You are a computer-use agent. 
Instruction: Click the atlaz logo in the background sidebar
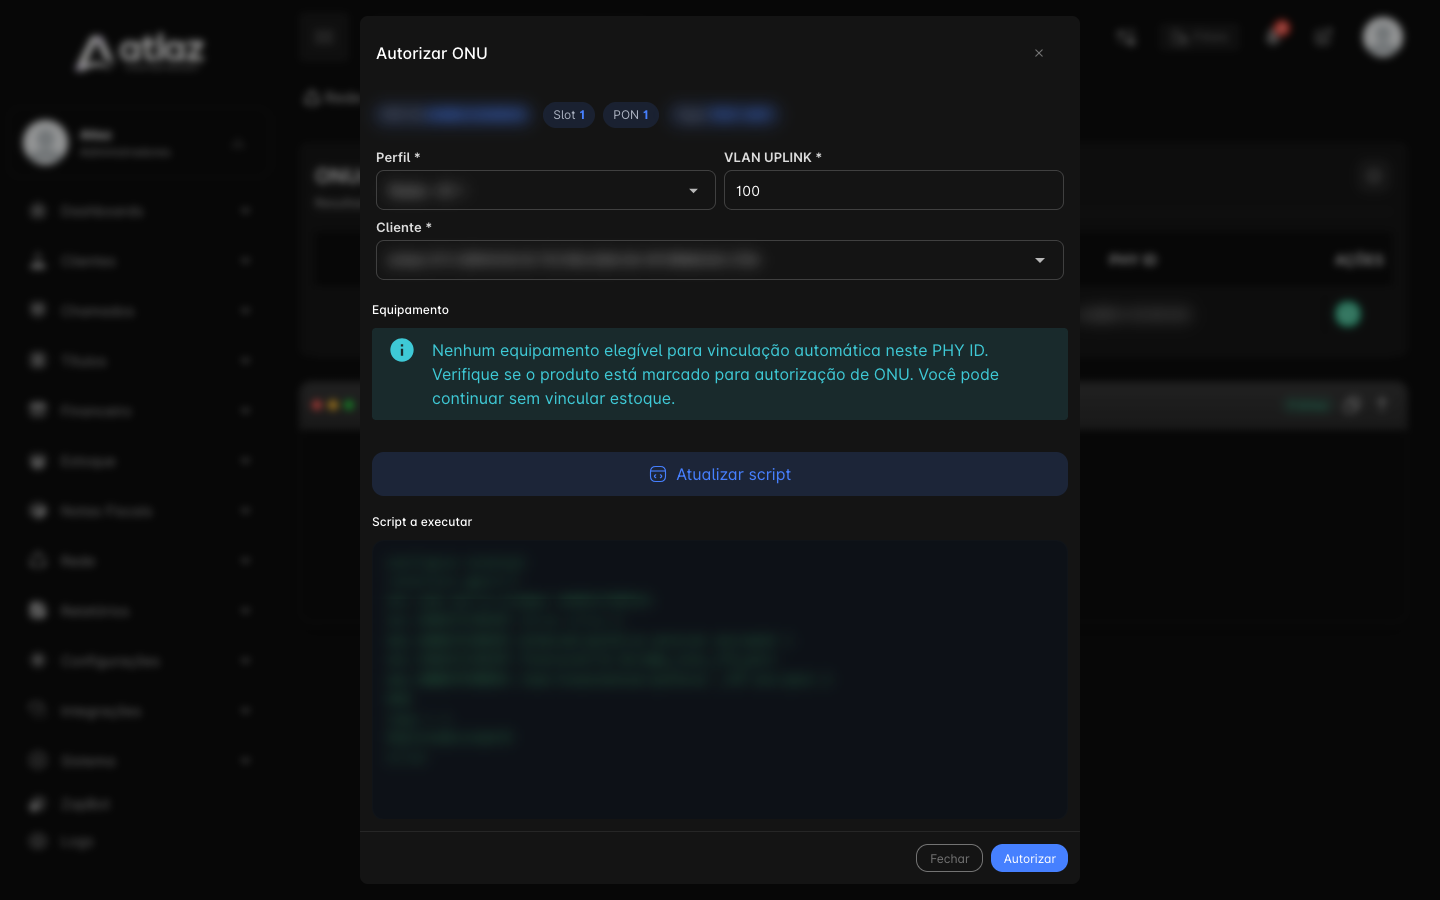pos(140,52)
